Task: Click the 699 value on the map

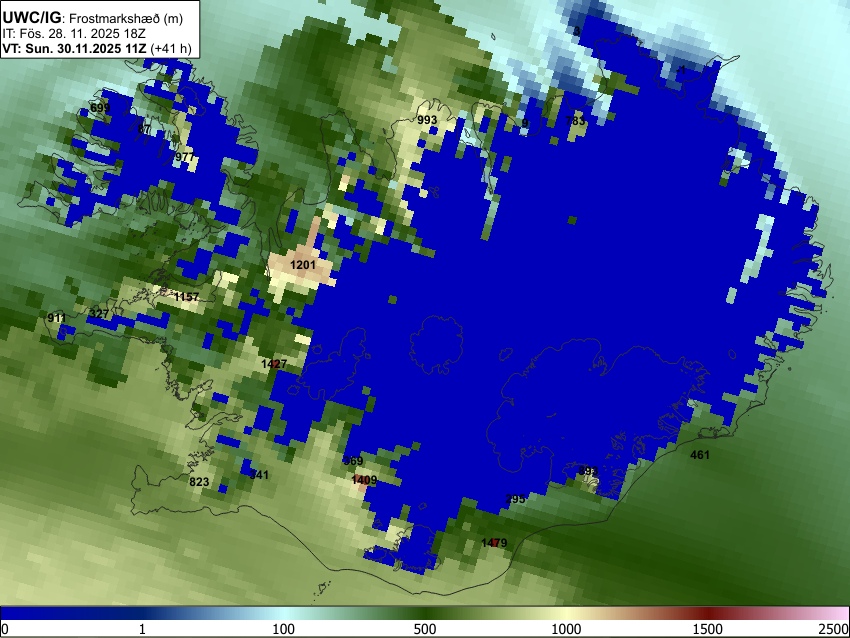Action: click(100, 108)
